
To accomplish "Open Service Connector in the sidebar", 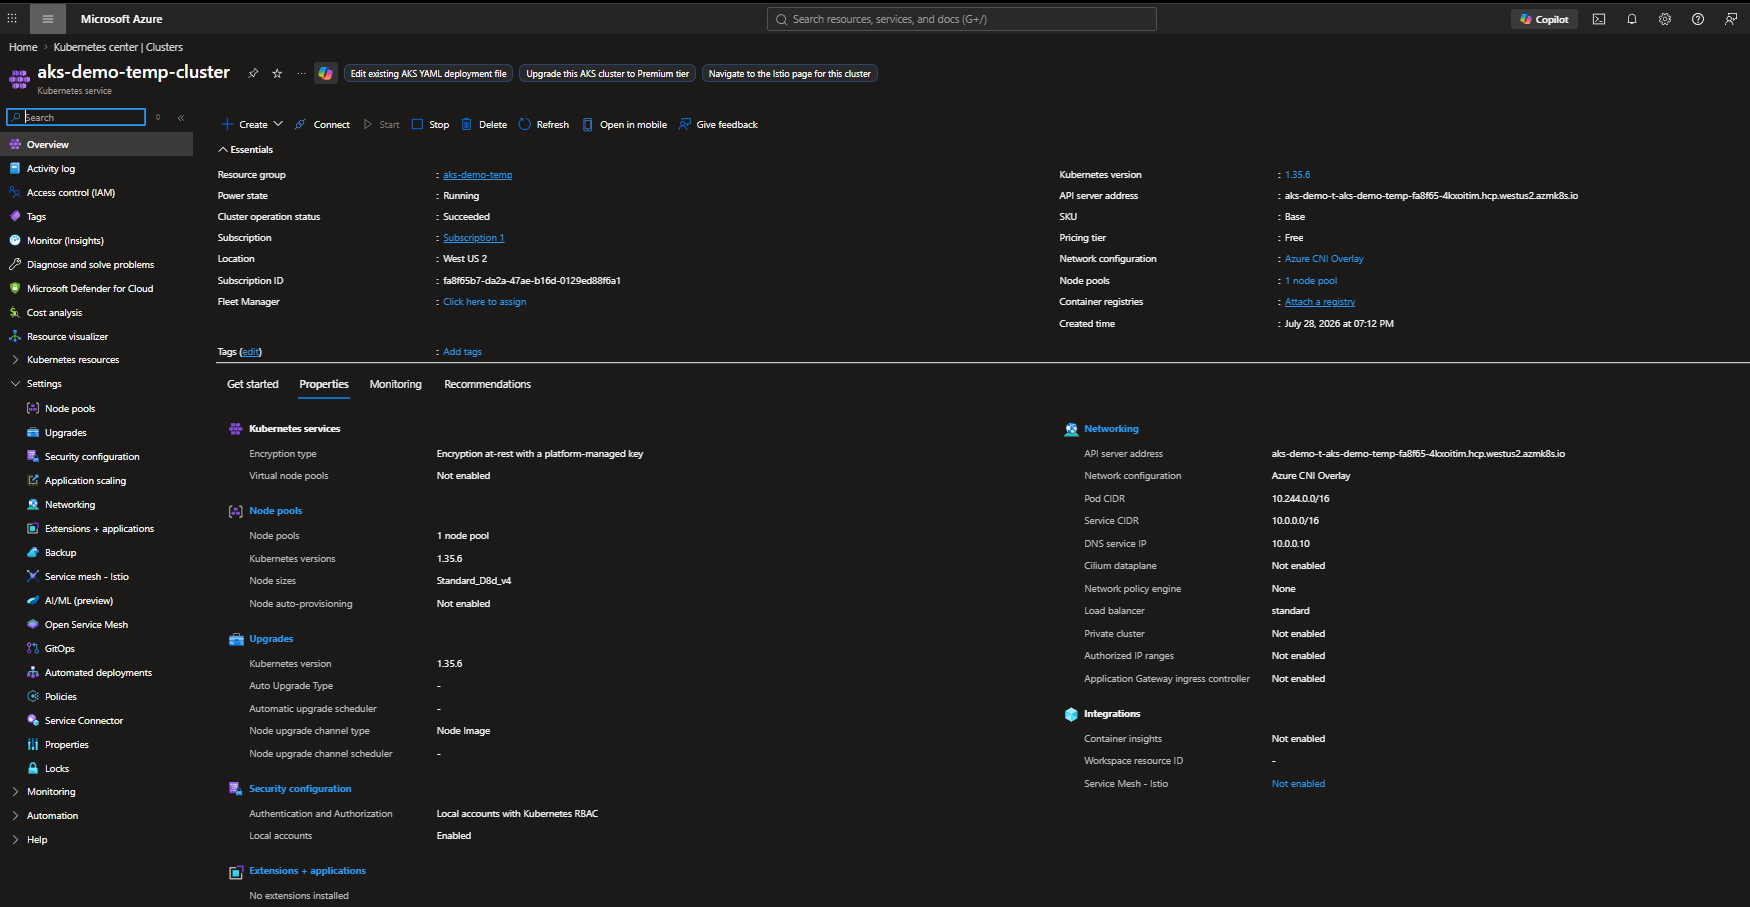I will pos(84,721).
